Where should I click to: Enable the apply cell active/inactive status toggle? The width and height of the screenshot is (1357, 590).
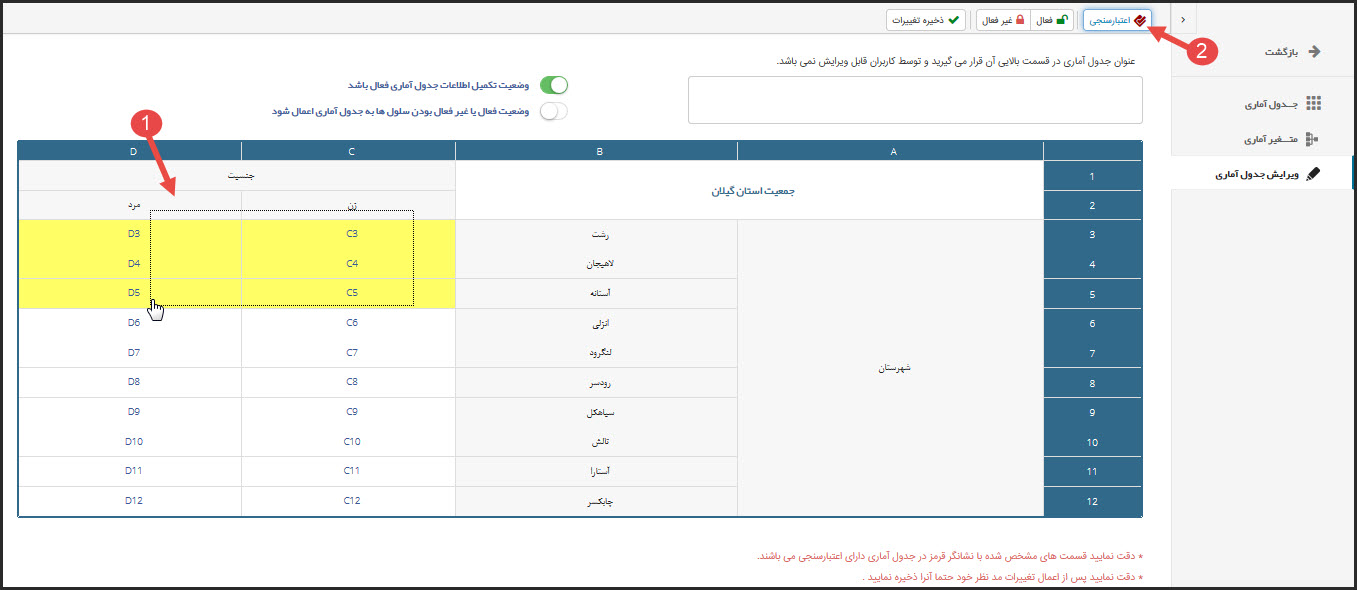point(553,111)
